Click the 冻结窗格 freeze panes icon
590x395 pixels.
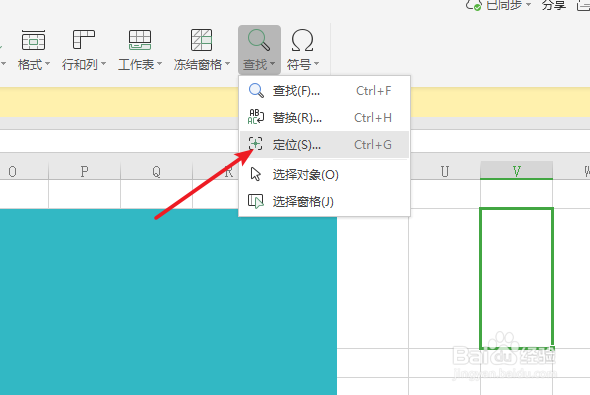(201, 40)
